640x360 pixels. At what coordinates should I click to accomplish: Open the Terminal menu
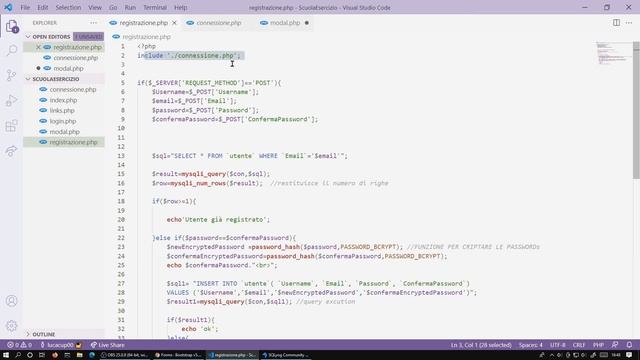click(x=155, y=7)
